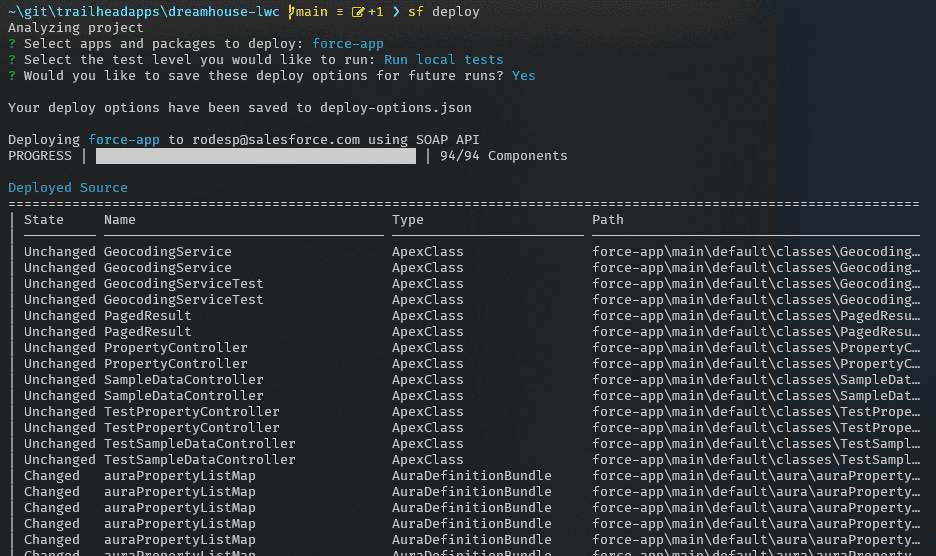This screenshot has width=936, height=556.
Task: Click the 'Run local tests' answer
Action: pos(444,60)
